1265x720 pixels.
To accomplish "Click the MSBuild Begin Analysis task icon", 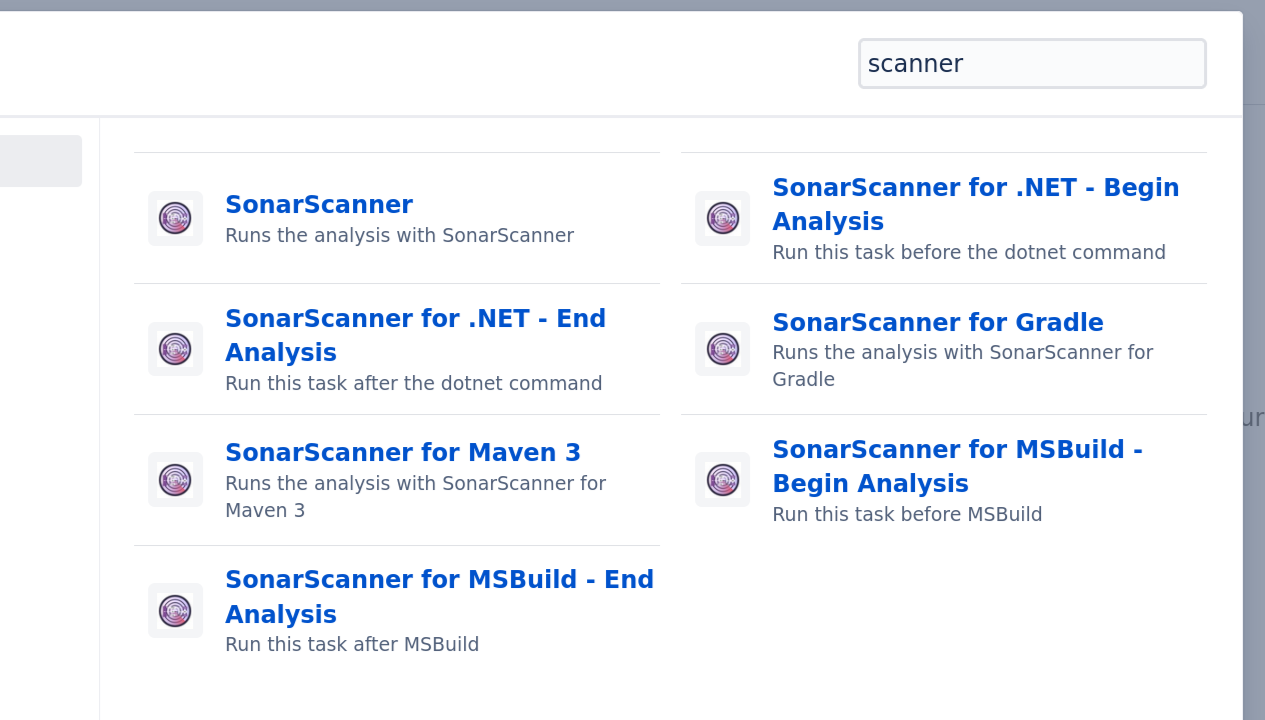I will [x=722, y=480].
